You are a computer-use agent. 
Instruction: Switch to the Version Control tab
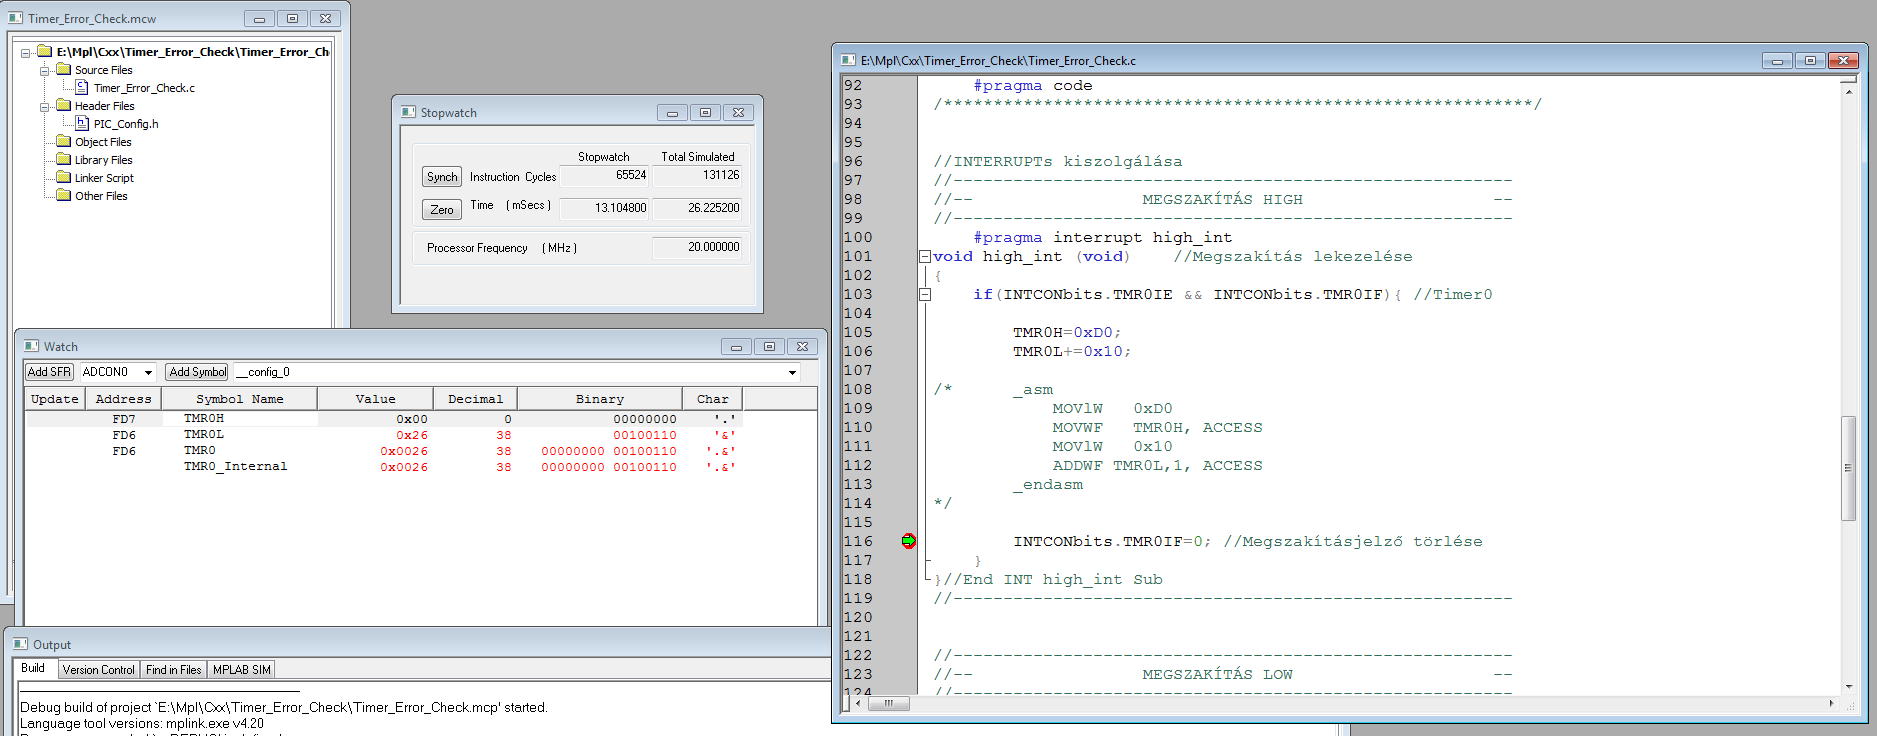(98, 670)
